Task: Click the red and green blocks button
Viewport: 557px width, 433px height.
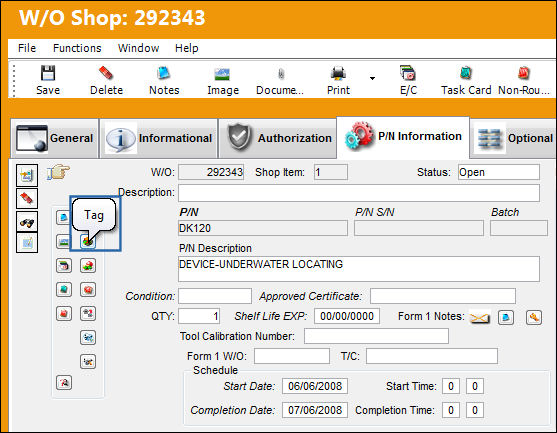Action: tap(88, 265)
